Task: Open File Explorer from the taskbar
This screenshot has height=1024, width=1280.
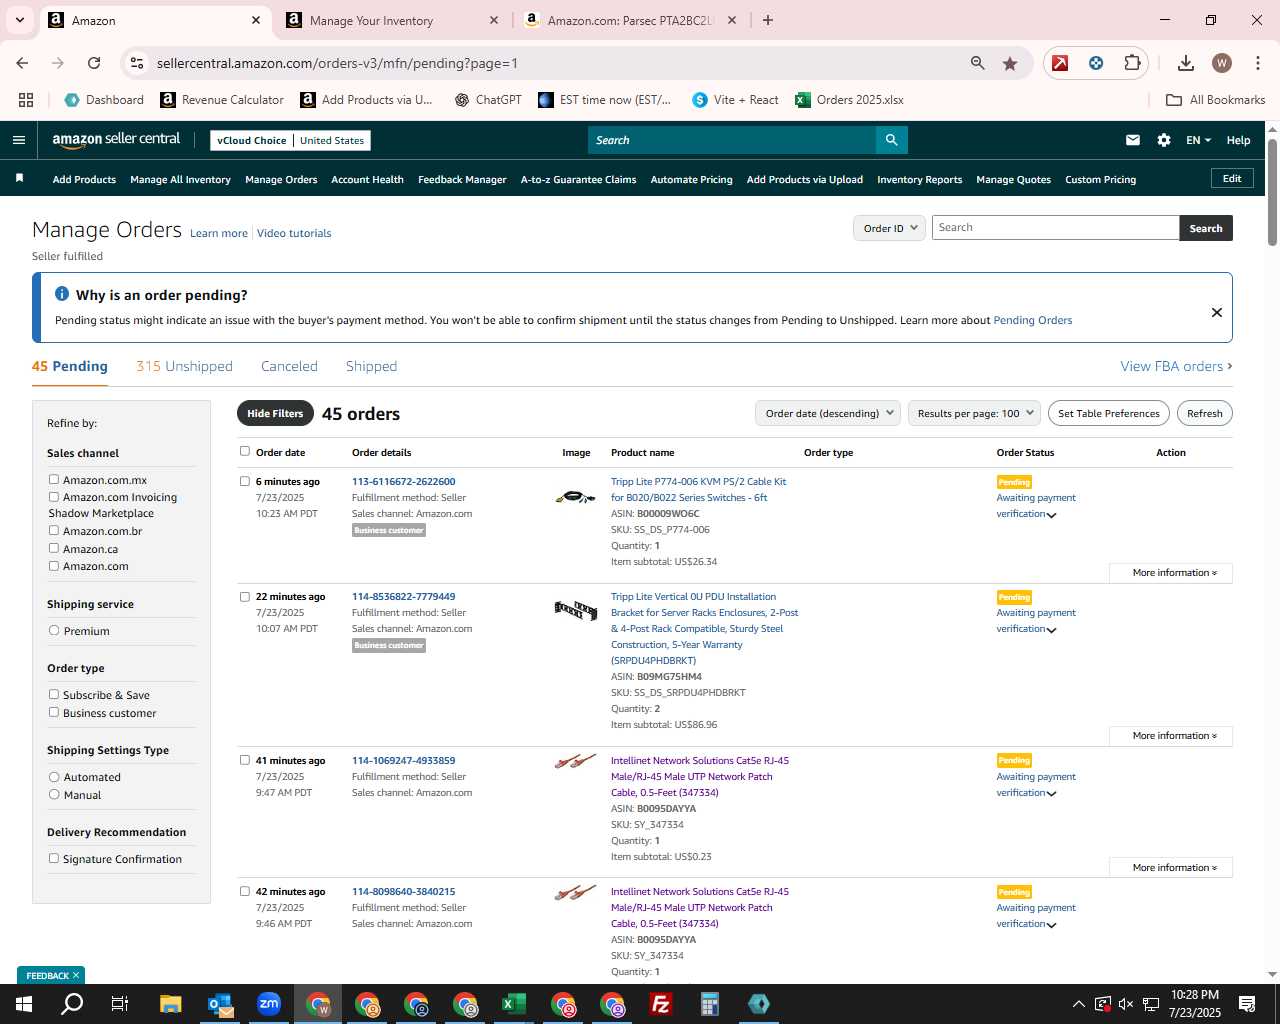Action: (170, 1004)
